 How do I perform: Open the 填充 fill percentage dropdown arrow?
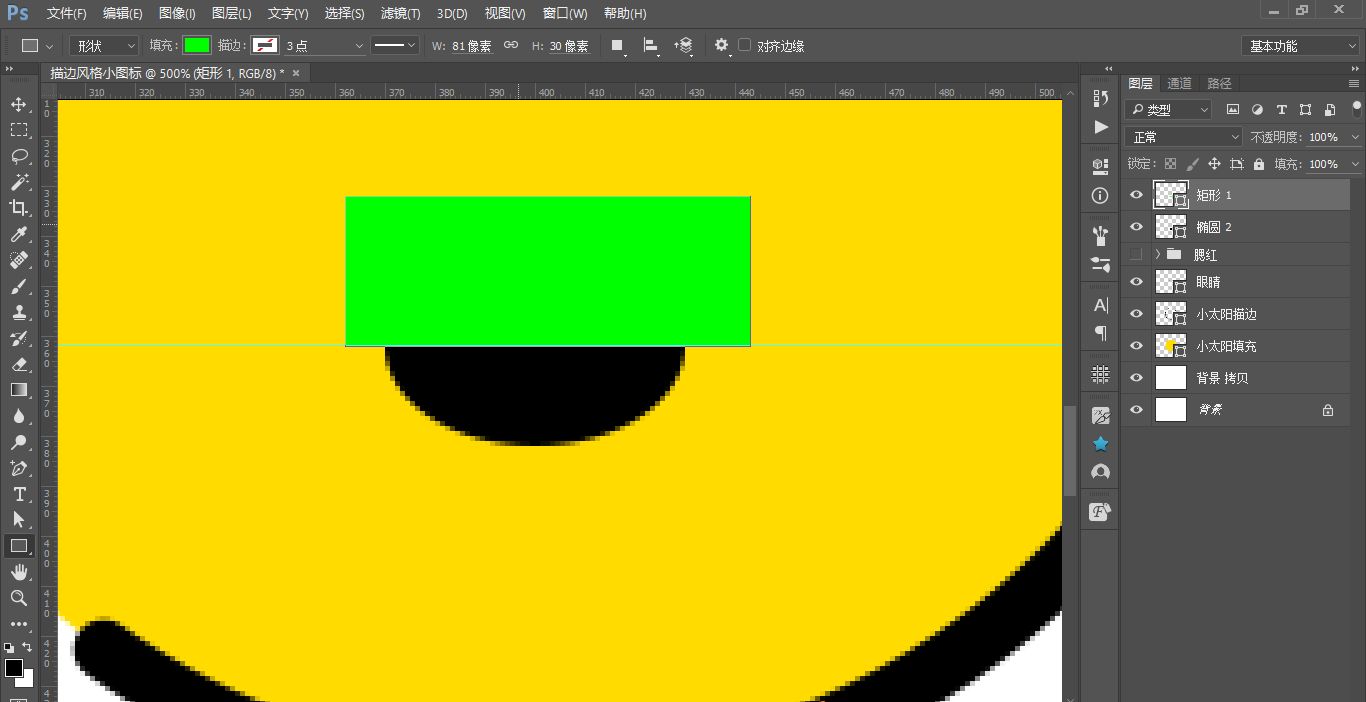(x=1355, y=164)
